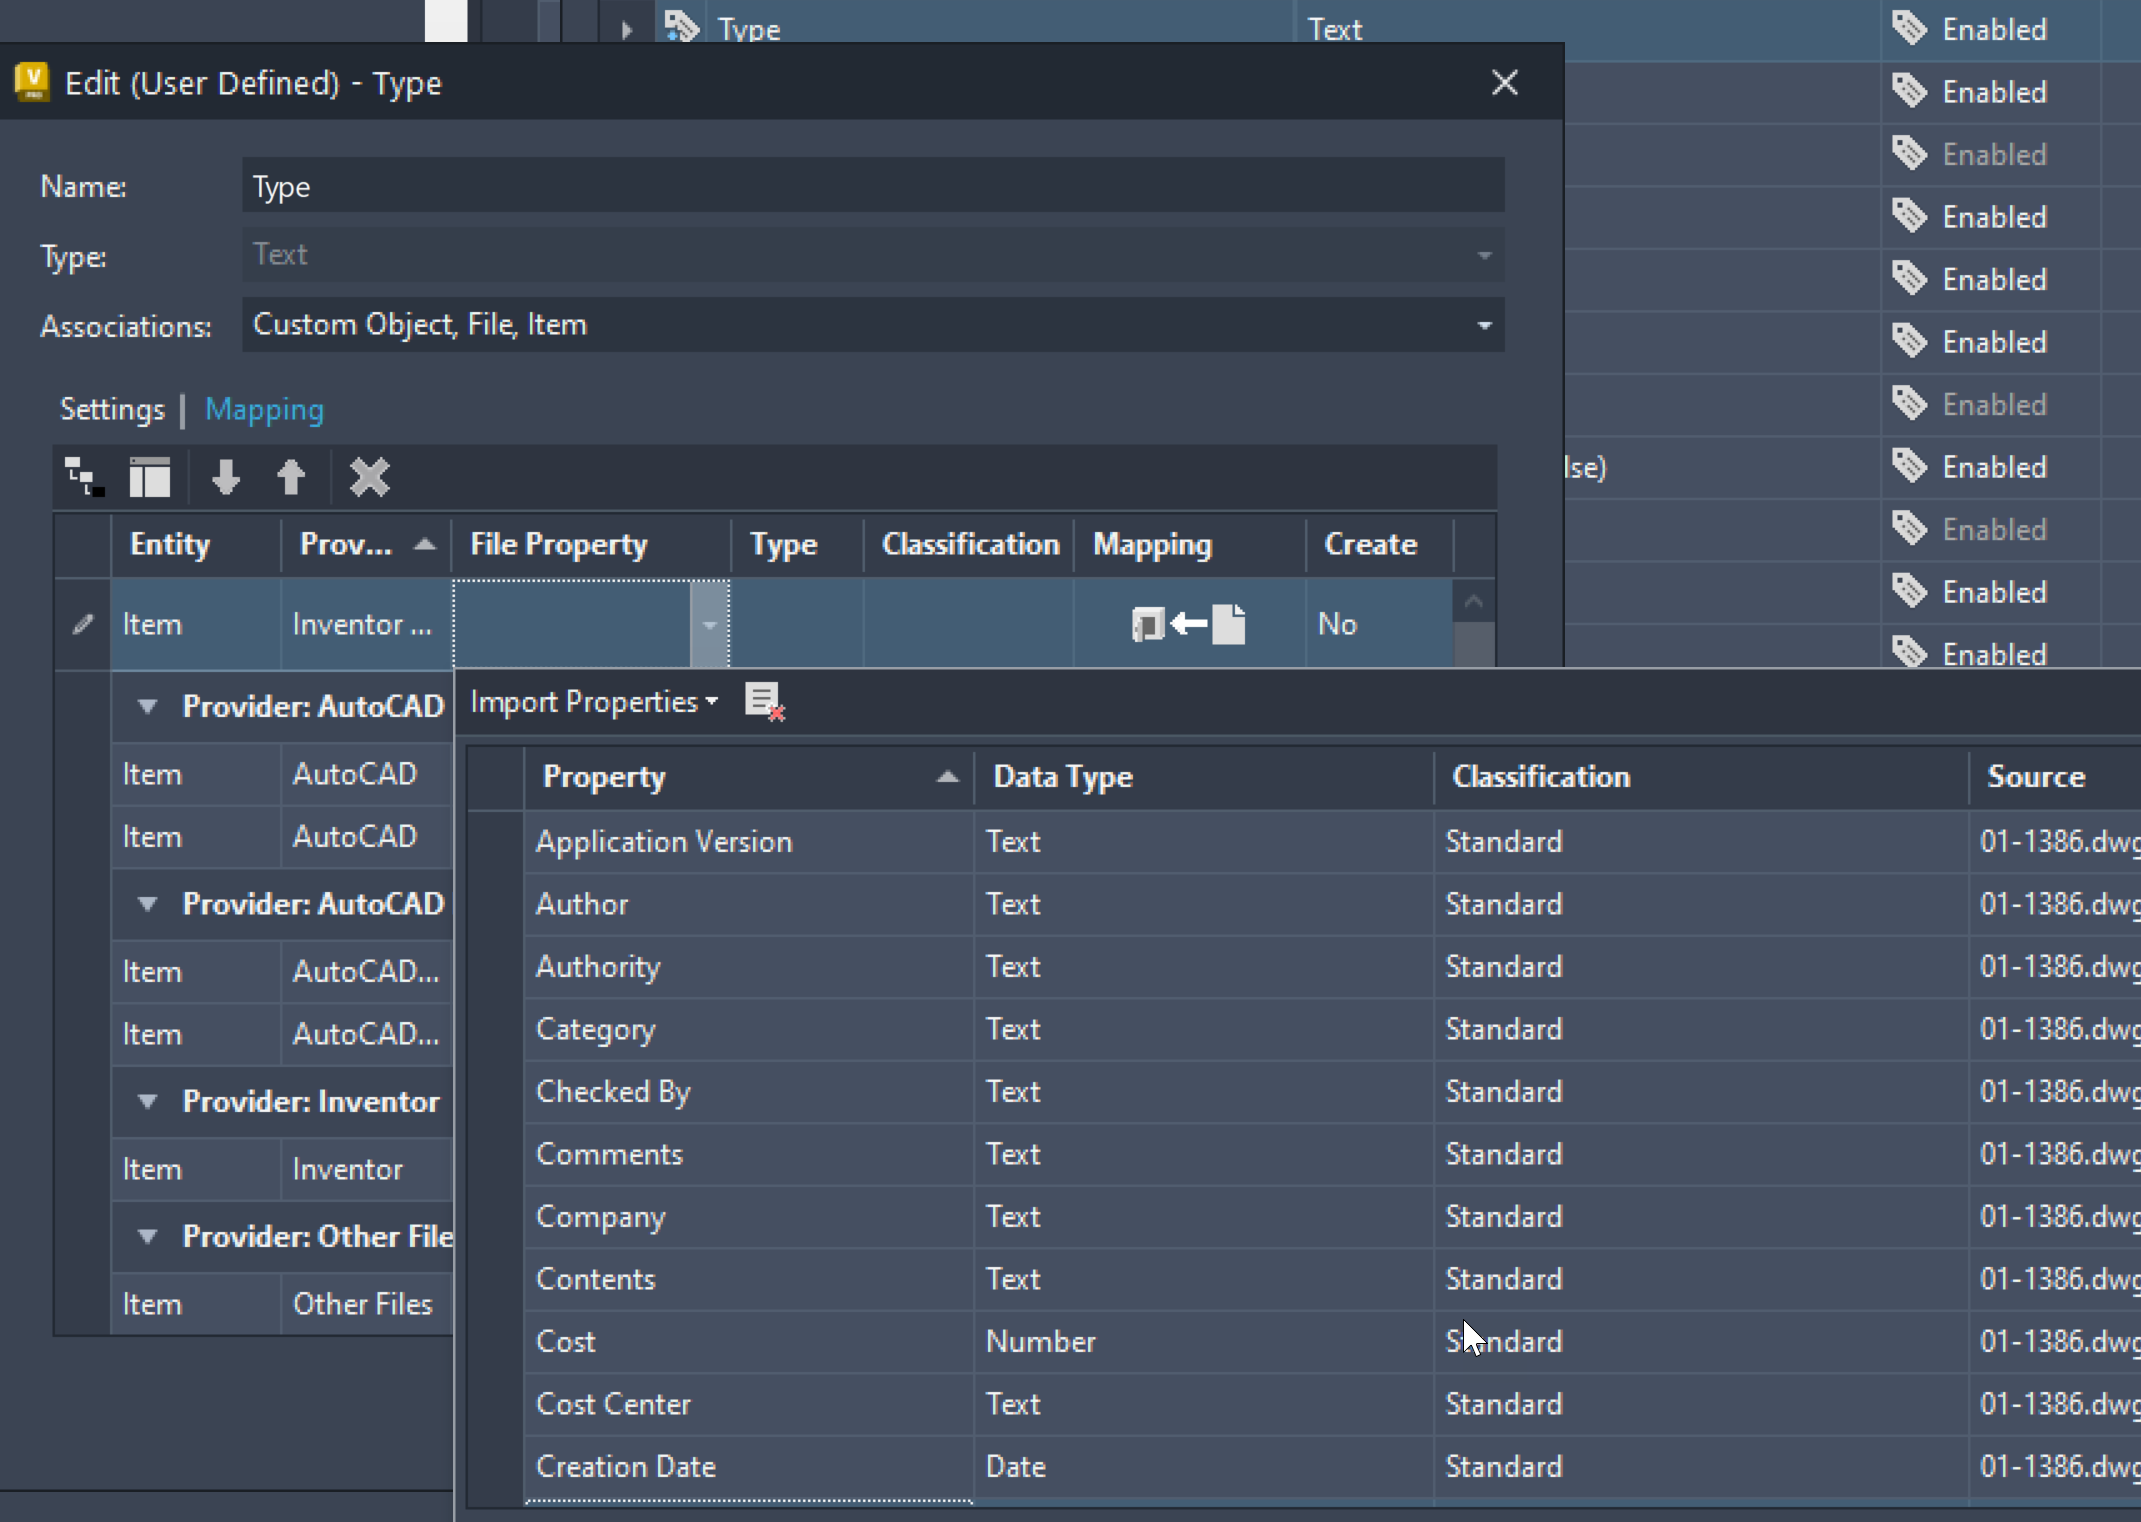Click the Classification column header in properties list
This screenshot has width=2141, height=1522.
(x=1540, y=777)
